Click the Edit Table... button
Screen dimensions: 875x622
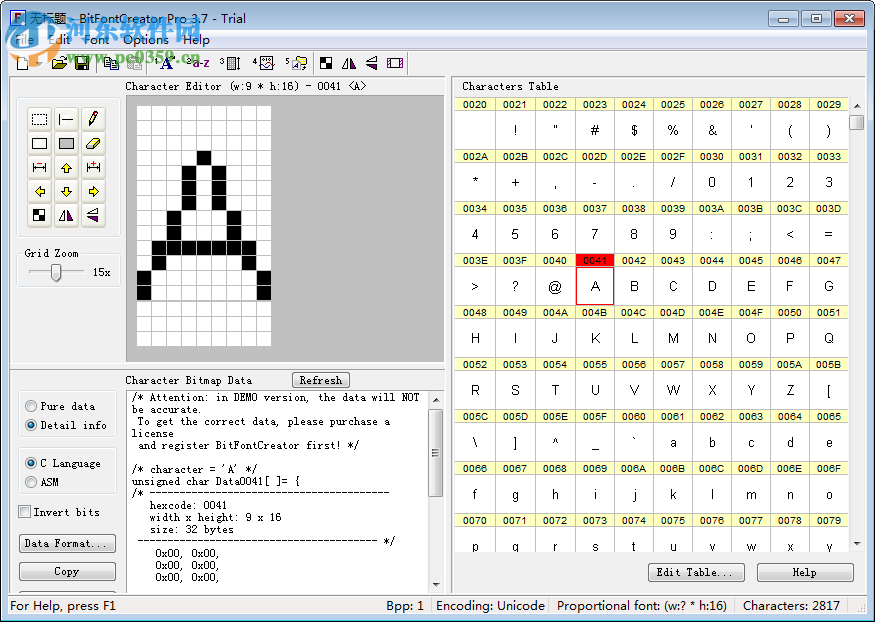(694, 573)
